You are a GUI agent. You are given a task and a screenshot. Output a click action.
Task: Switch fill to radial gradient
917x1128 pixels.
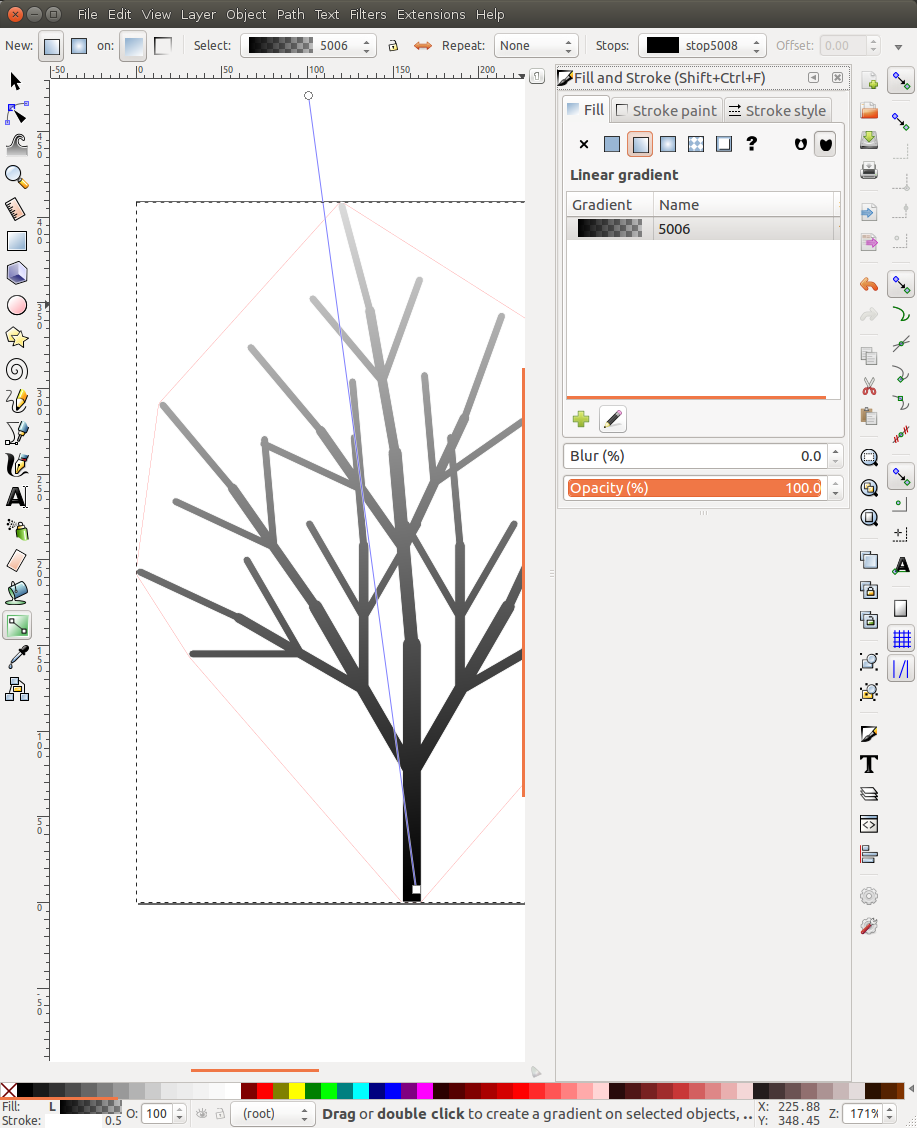(x=667, y=144)
